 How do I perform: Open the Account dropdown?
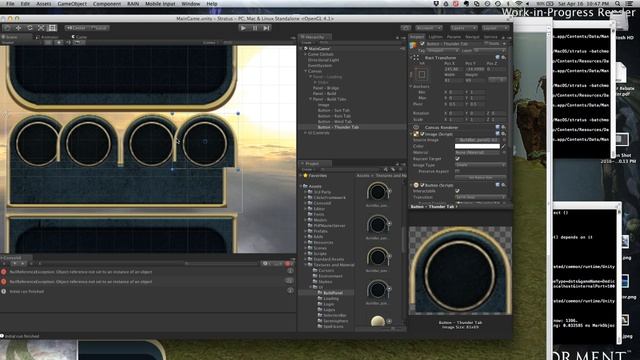pyautogui.click(x=429, y=28)
